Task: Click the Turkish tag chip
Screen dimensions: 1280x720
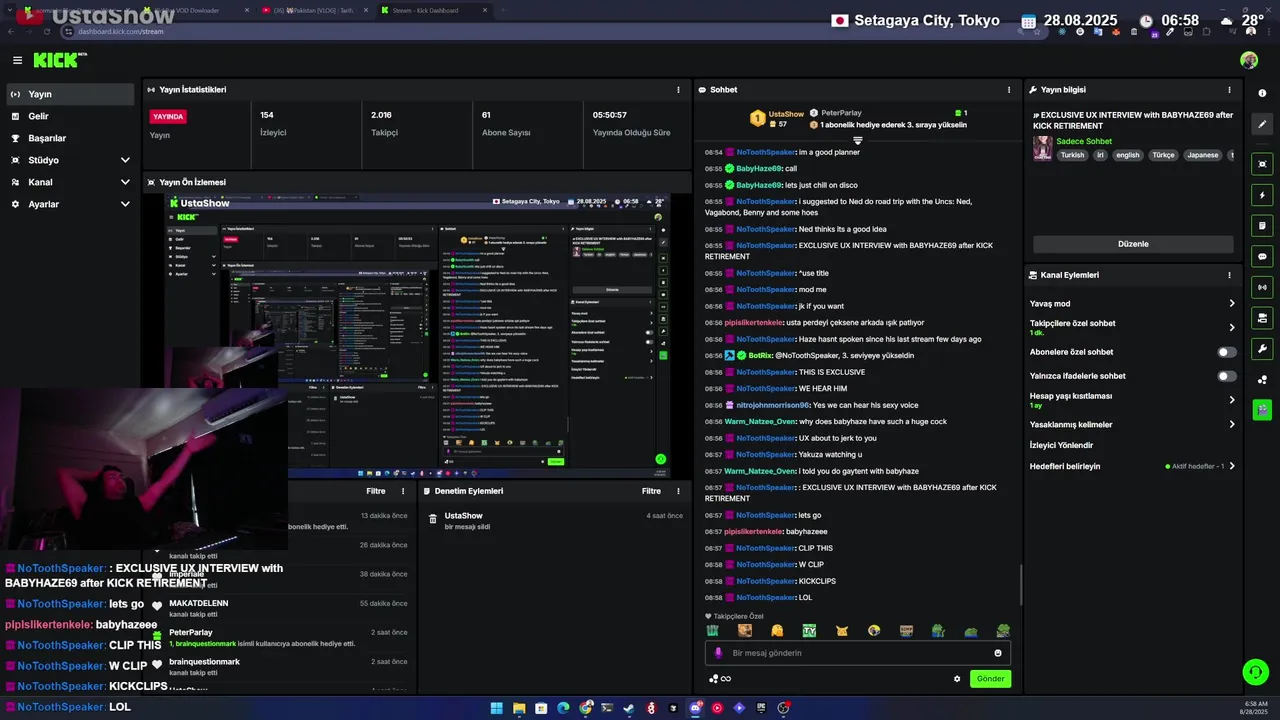Action: [x=1072, y=155]
